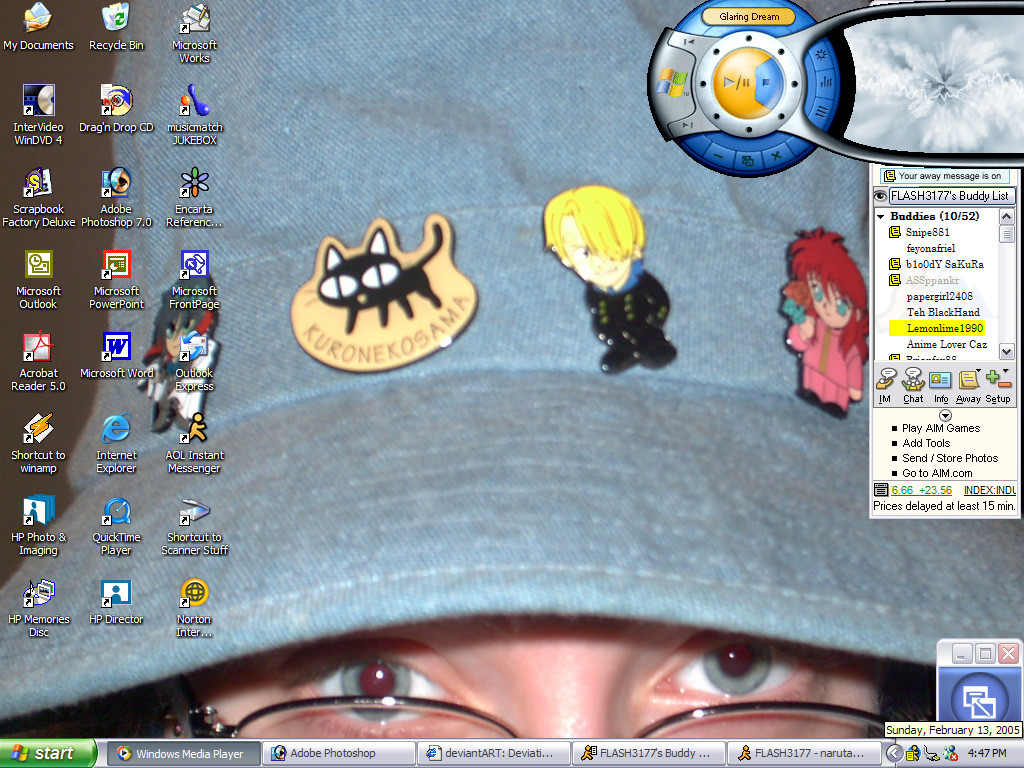
Task: Collapse the Buddies (10/52) group
Action: pos(880,216)
